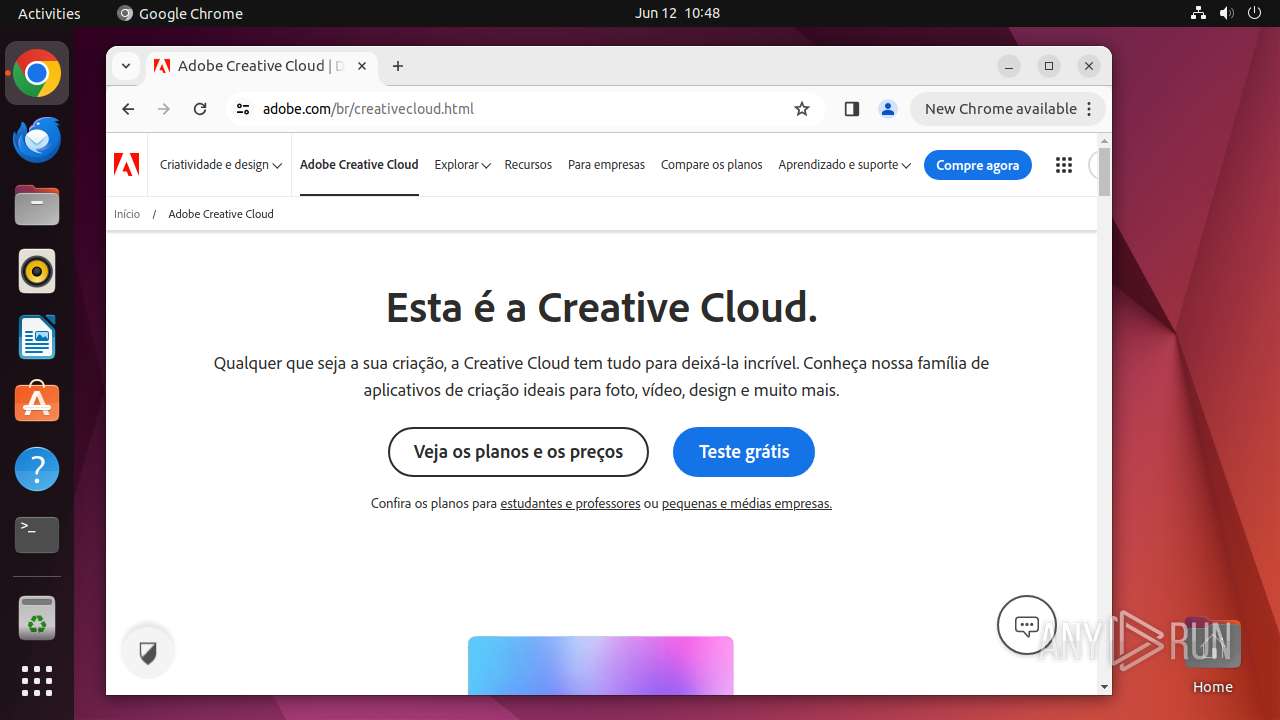The height and width of the screenshot is (720, 1280).
Task: Reload the page with the refresh icon
Action: coord(200,109)
